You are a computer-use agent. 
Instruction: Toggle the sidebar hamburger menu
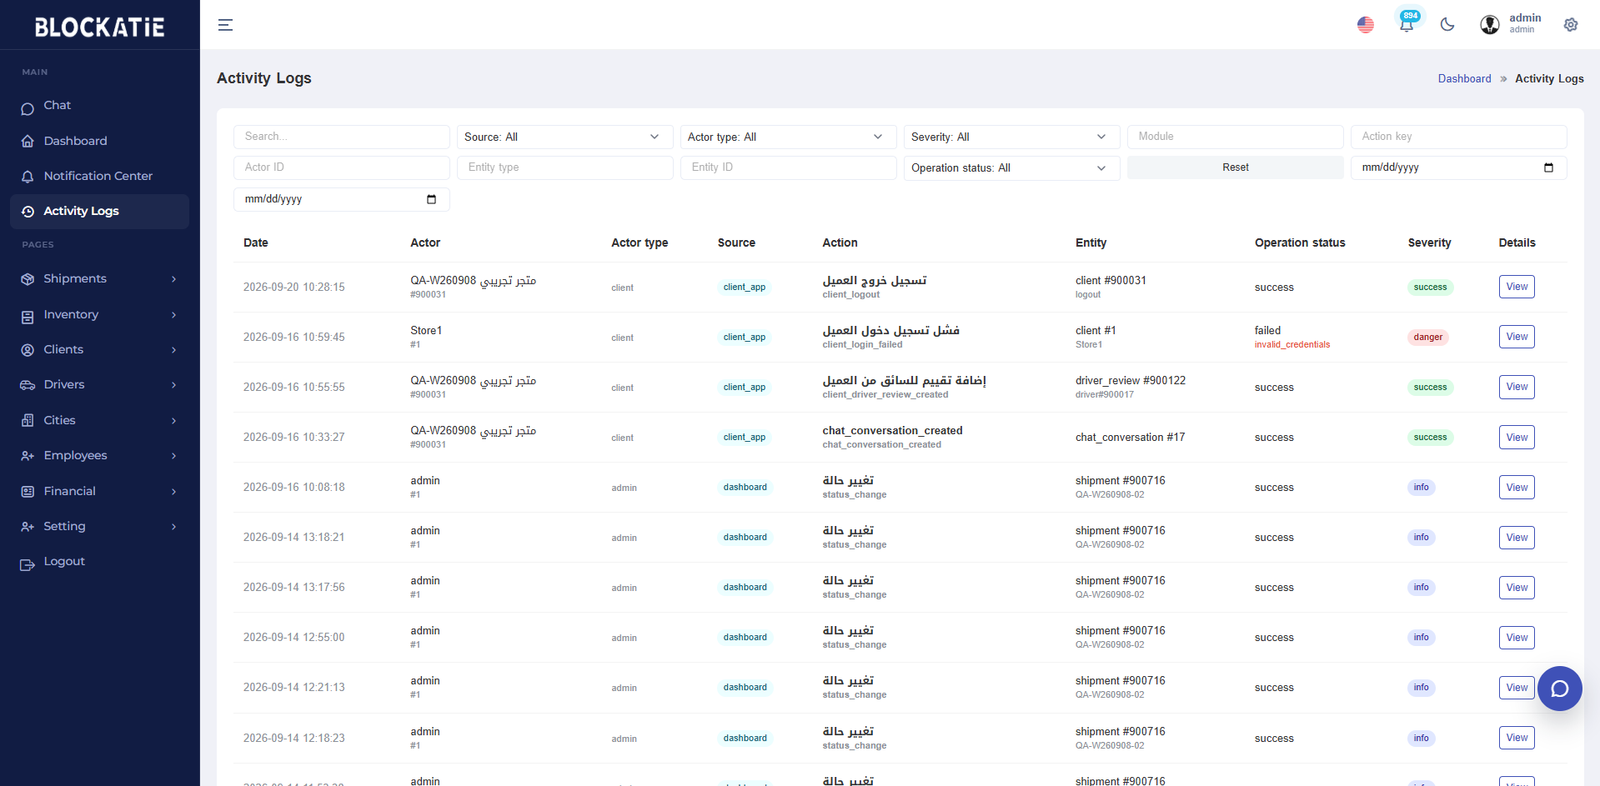point(225,25)
